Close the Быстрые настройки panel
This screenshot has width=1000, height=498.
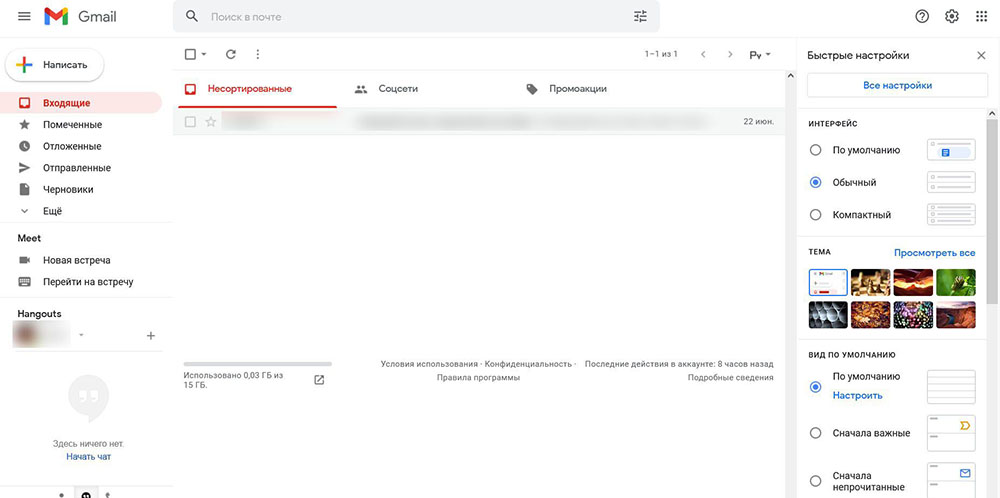982,55
